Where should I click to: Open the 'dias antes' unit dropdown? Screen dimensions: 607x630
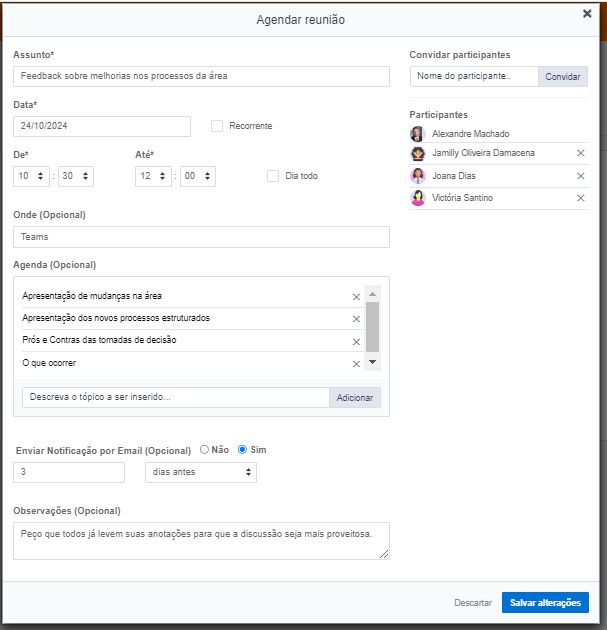point(200,472)
